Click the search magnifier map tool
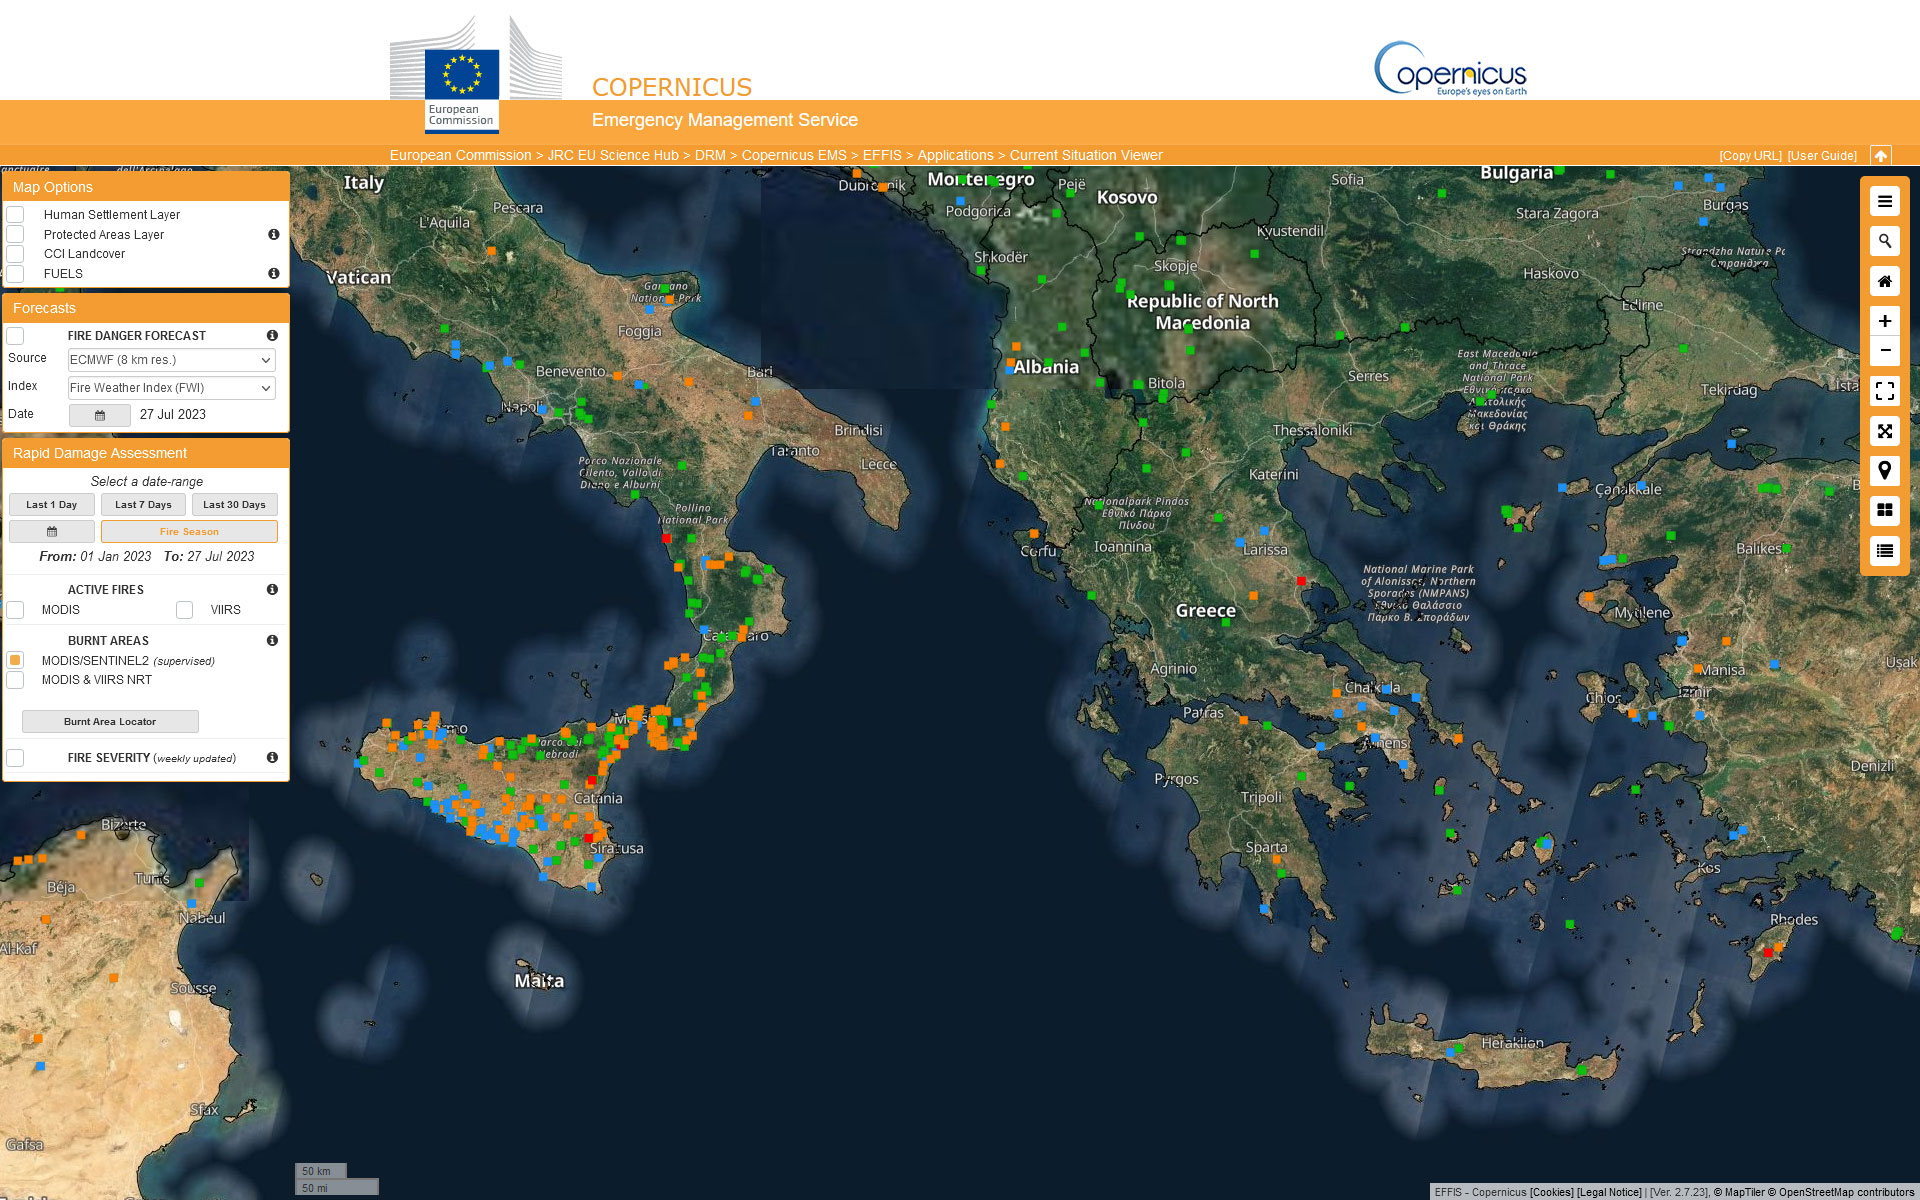This screenshot has height=1200, width=1920. (1884, 241)
